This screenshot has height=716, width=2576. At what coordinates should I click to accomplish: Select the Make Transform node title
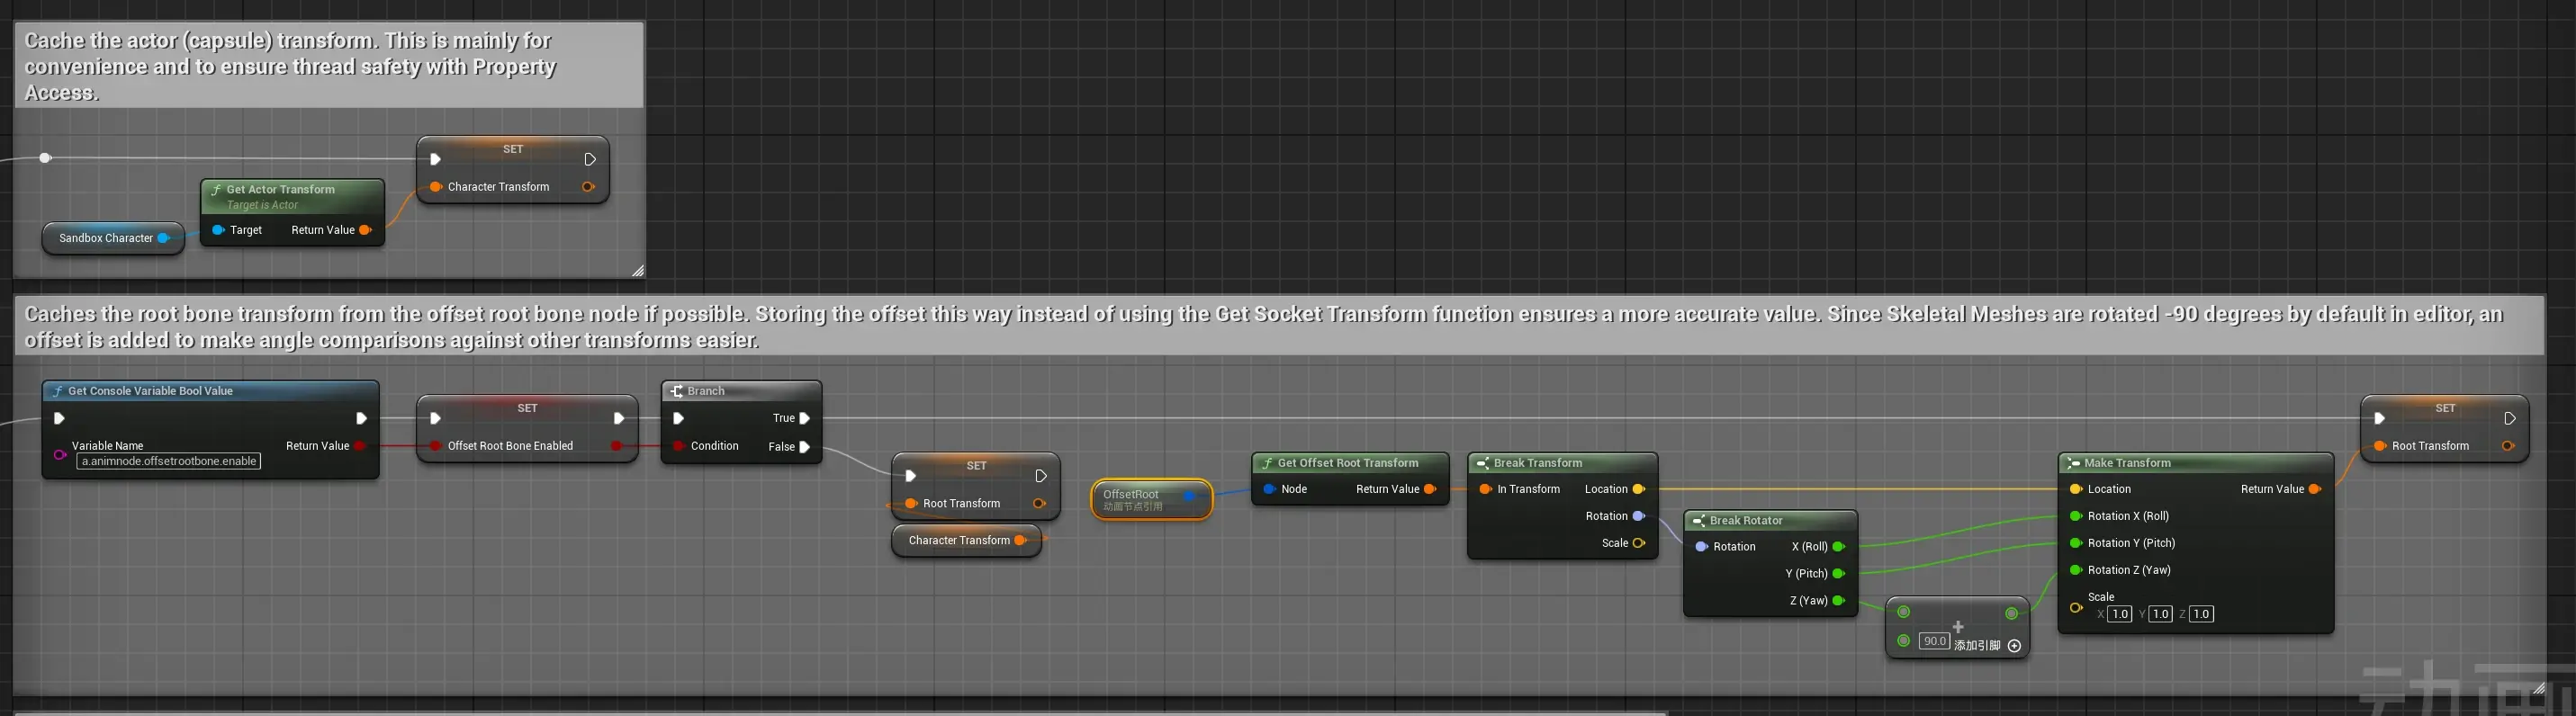(2128, 463)
